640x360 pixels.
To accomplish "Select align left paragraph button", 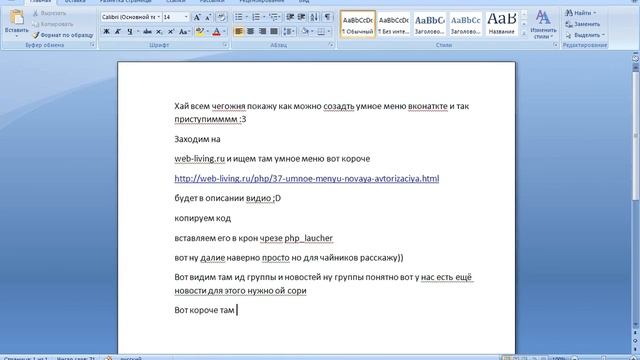I will point(239,31).
